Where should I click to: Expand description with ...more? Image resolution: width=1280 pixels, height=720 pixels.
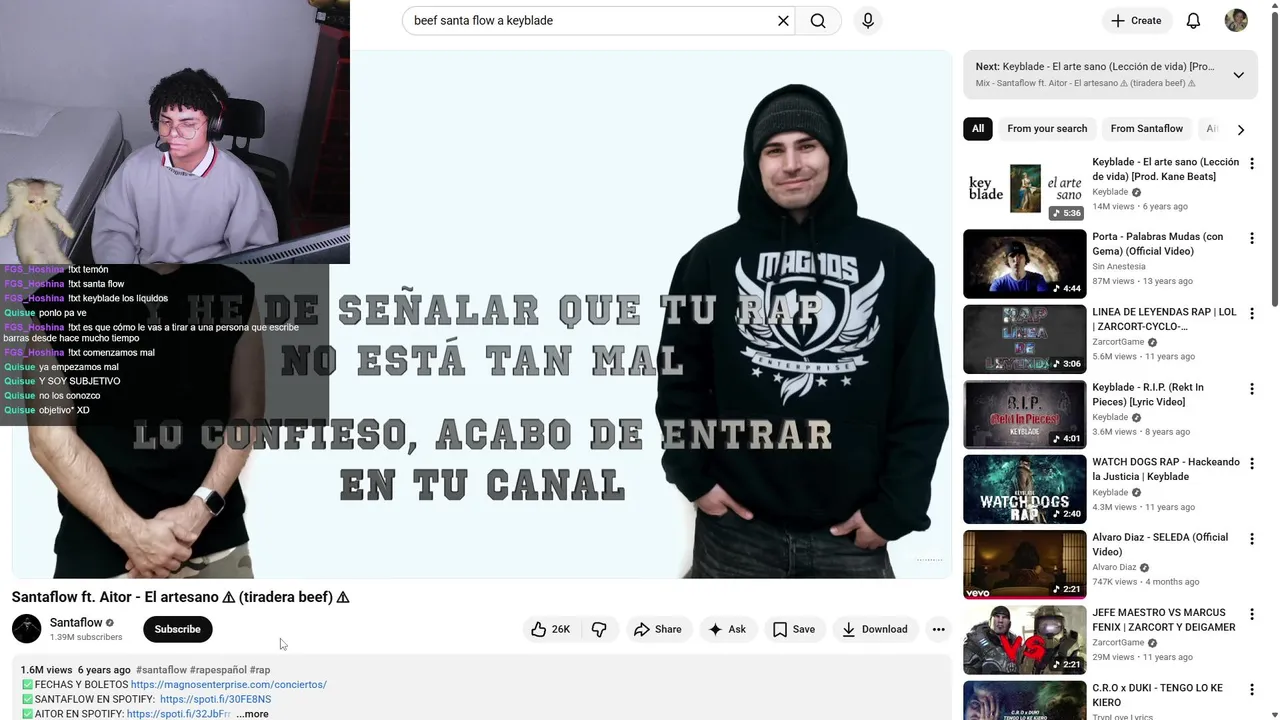252,714
